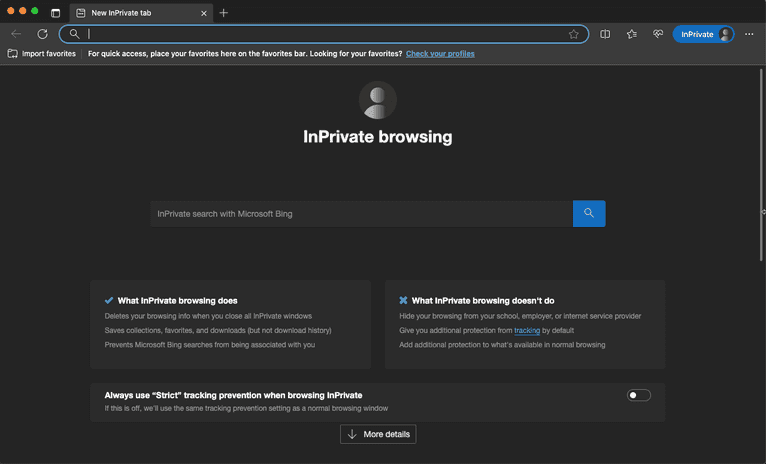Close the New InPrivate tab
766x464 pixels.
click(x=204, y=13)
